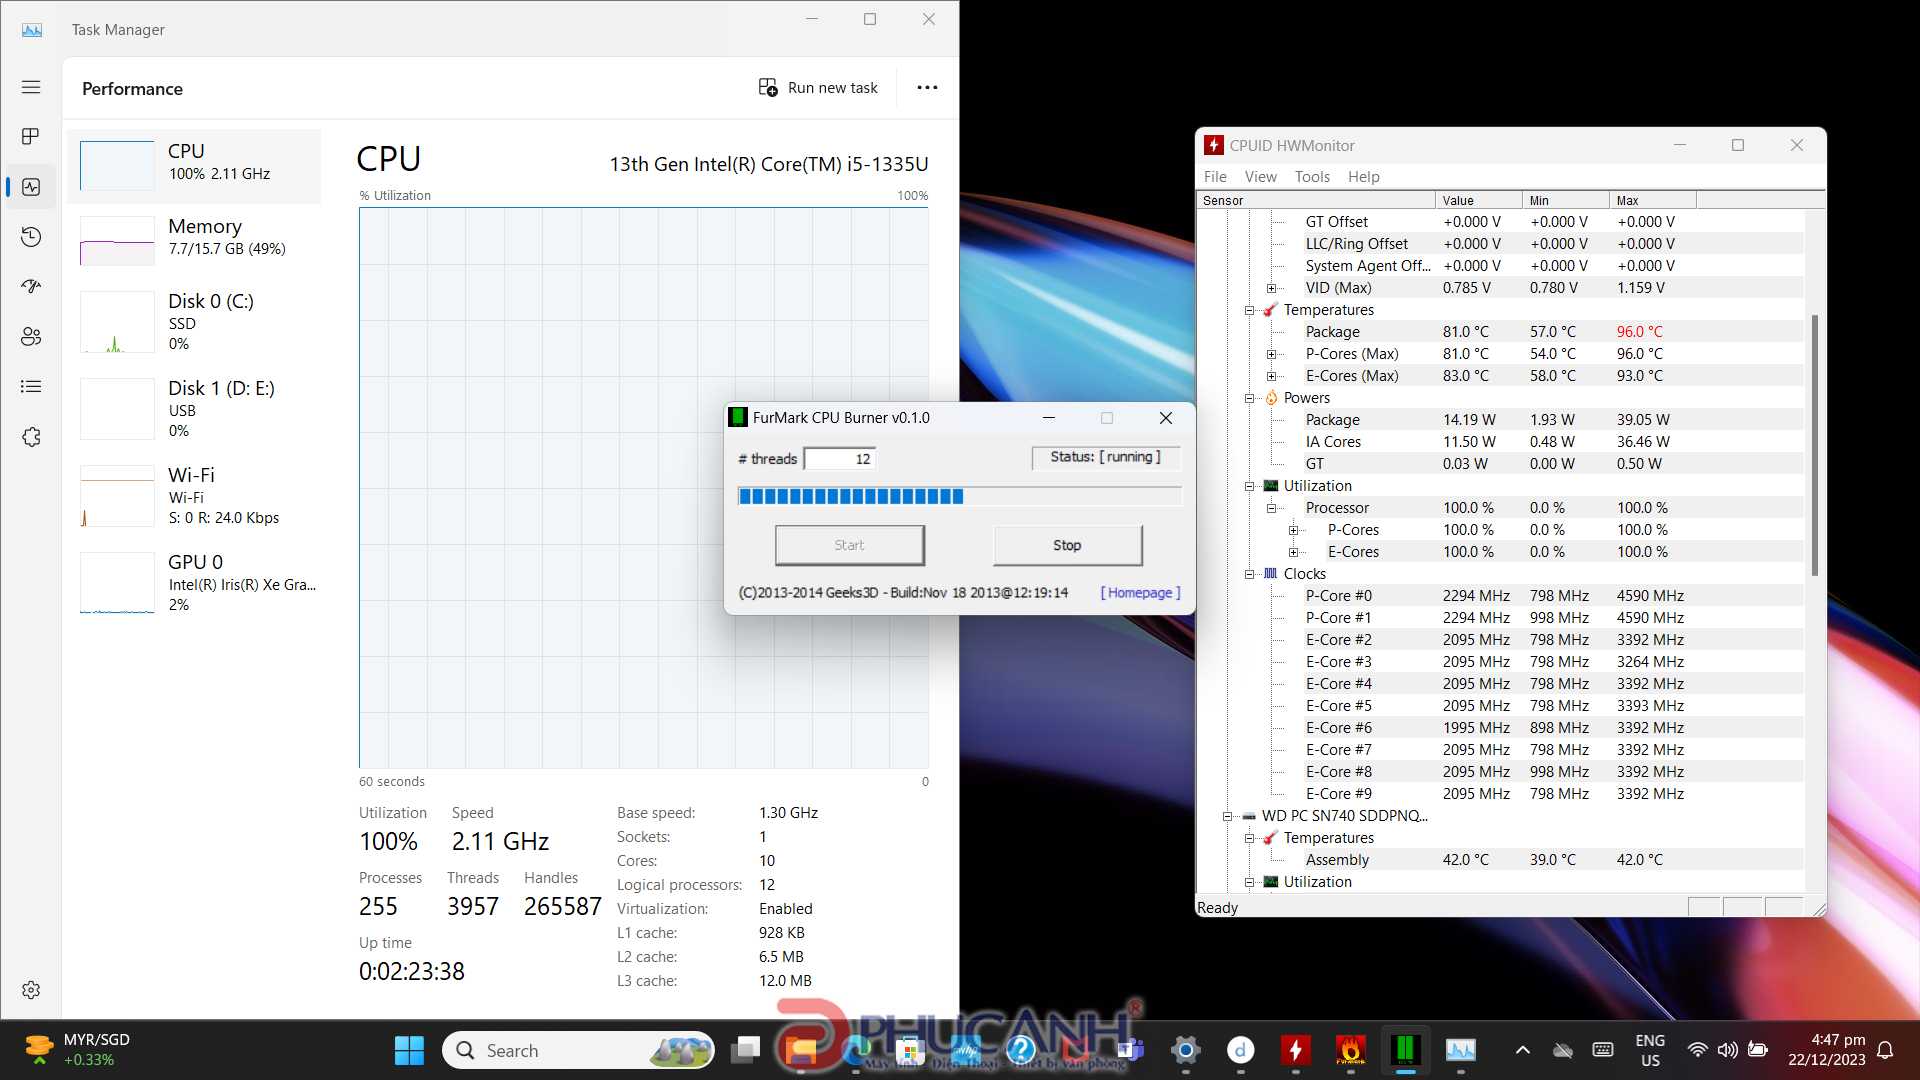This screenshot has height=1080, width=1920.
Task: Select Memory in performance list
Action: pos(194,240)
